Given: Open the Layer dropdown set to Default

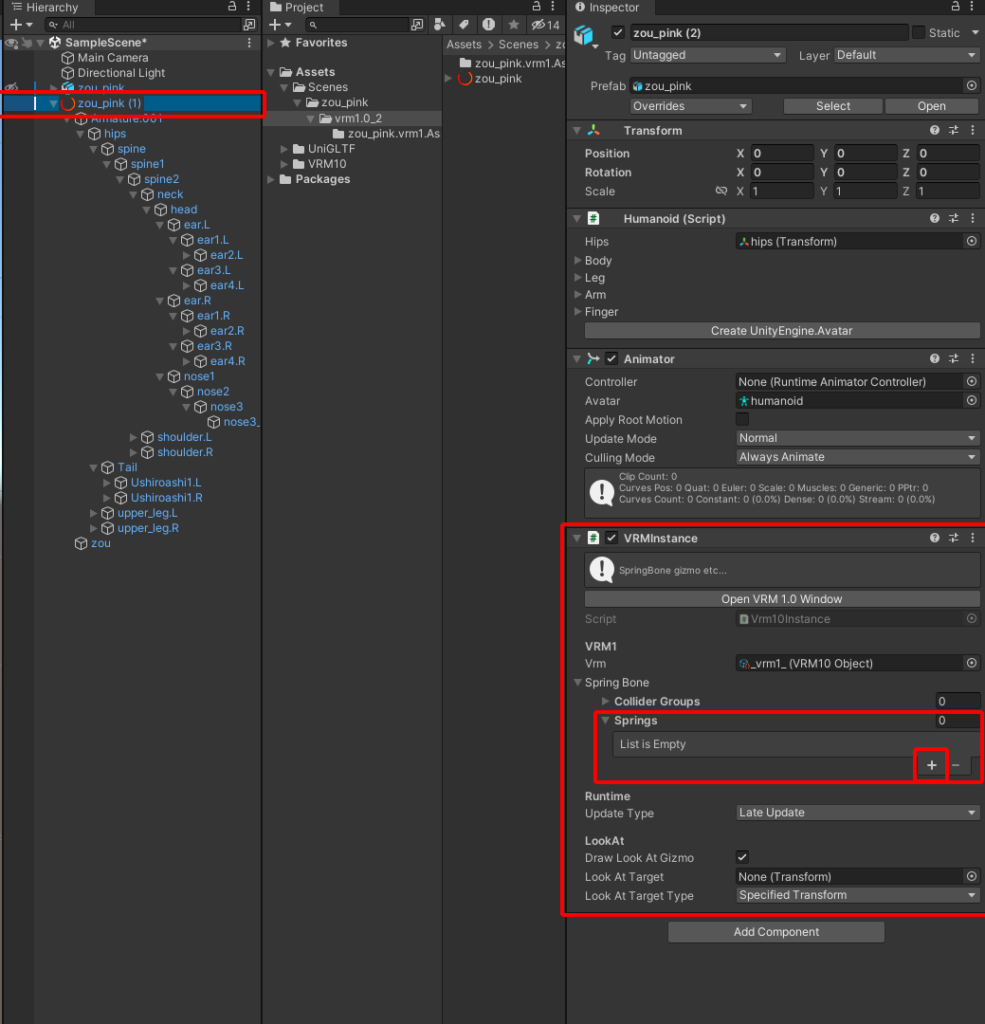Looking at the screenshot, I should pyautogui.click(x=905, y=55).
